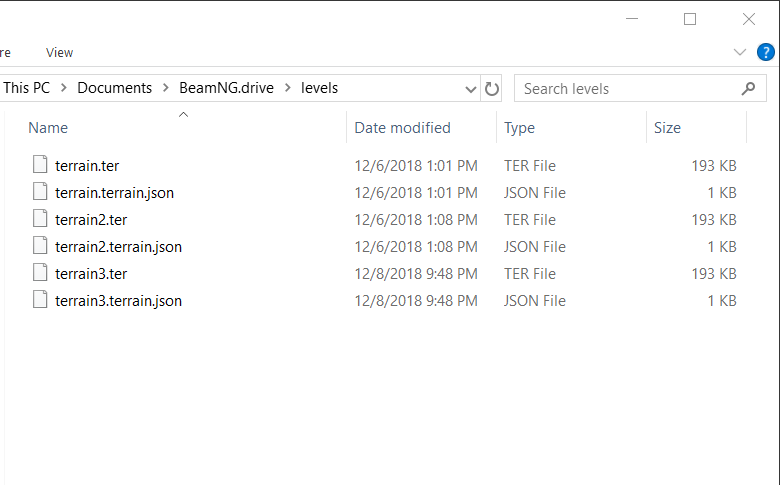Viewport: 780px width, 485px height.
Task: Expand the chevron after BeamNG.drive
Action: 288,88
